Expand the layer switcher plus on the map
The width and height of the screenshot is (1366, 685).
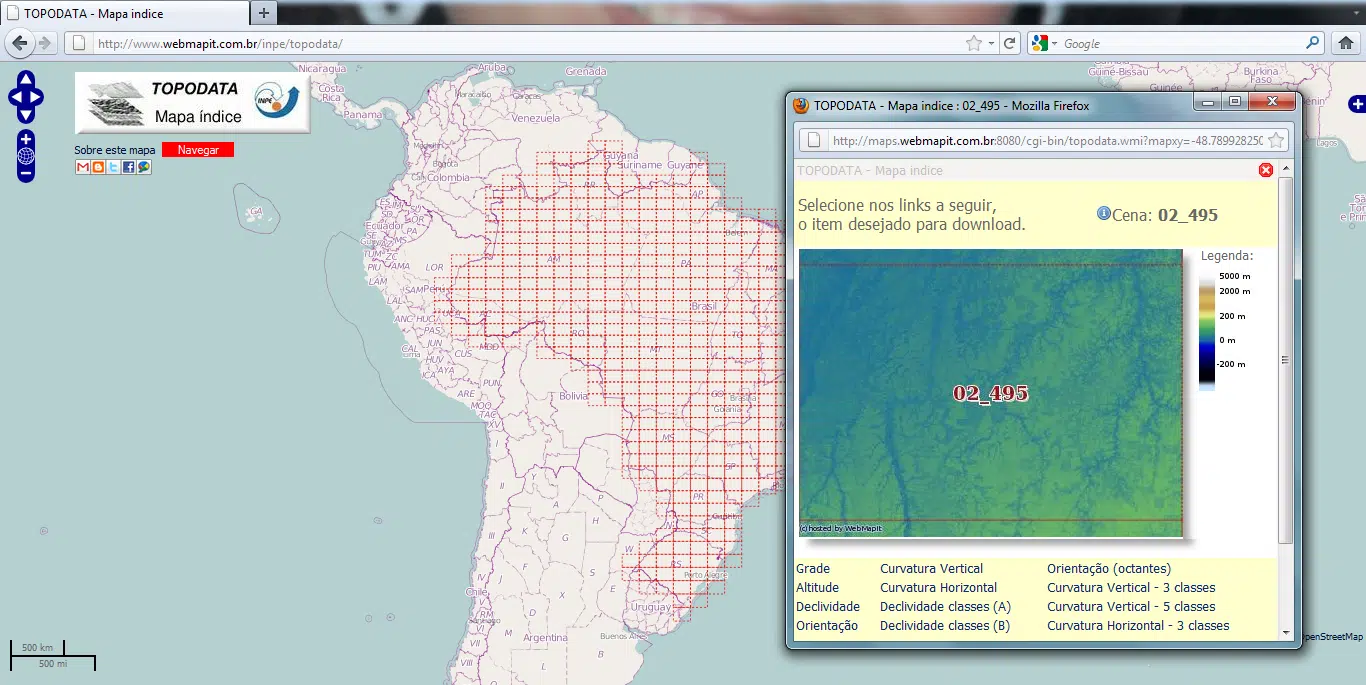pos(1357,104)
